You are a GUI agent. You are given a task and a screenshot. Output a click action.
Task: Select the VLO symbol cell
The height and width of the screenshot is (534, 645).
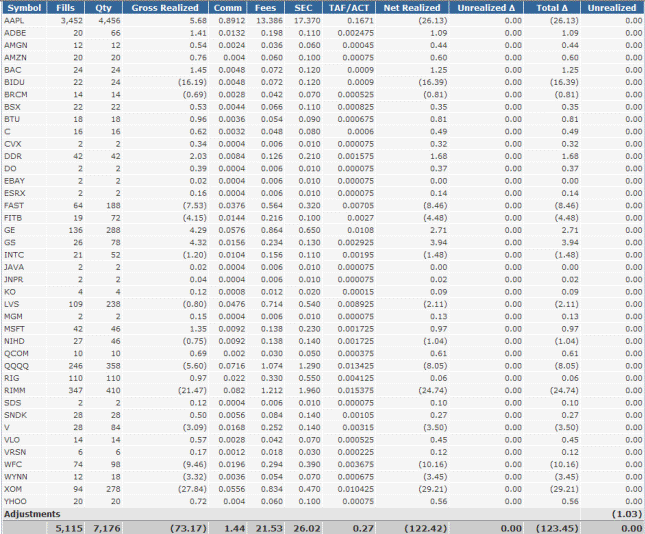[12, 440]
